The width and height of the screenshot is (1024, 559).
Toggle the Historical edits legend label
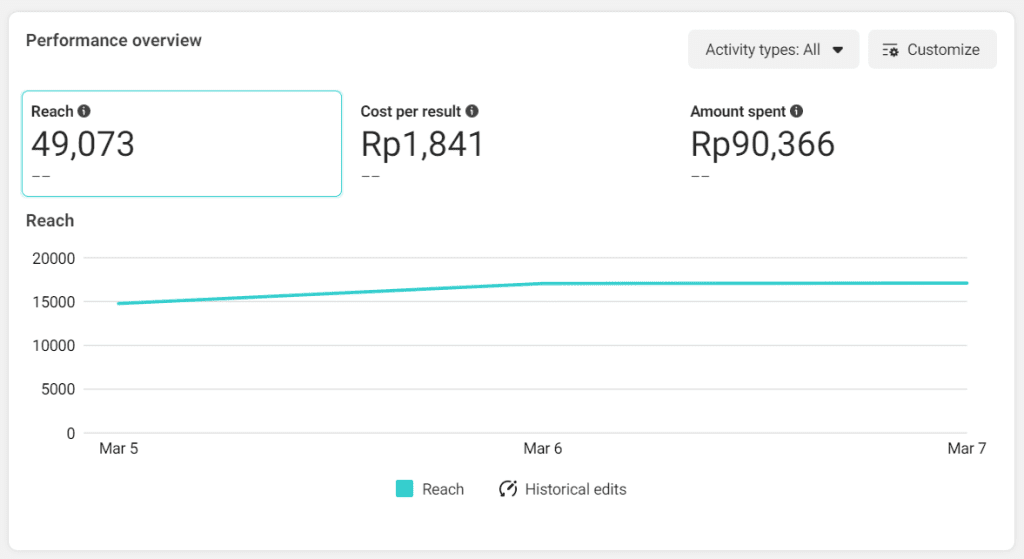[x=575, y=489]
